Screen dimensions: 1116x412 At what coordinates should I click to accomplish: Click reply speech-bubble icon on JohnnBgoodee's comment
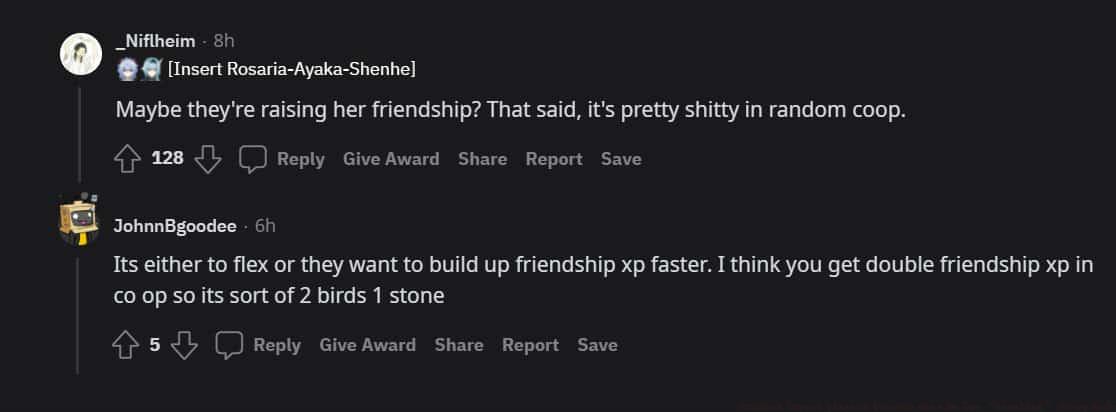(230, 345)
